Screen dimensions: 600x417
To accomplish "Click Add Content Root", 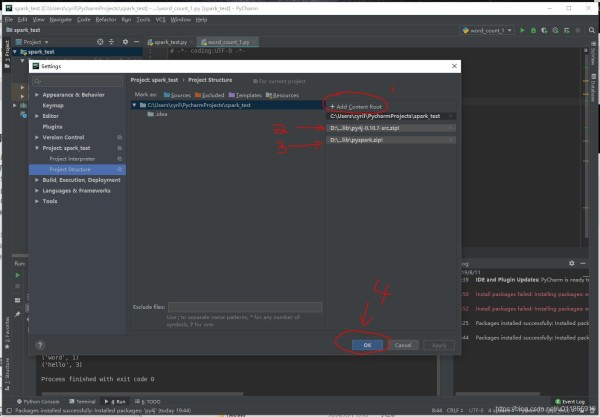I will [x=356, y=107].
